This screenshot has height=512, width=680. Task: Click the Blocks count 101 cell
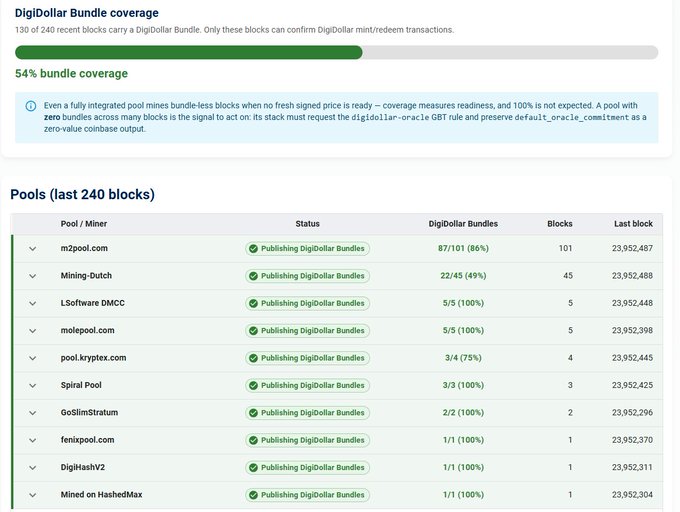[x=566, y=248]
